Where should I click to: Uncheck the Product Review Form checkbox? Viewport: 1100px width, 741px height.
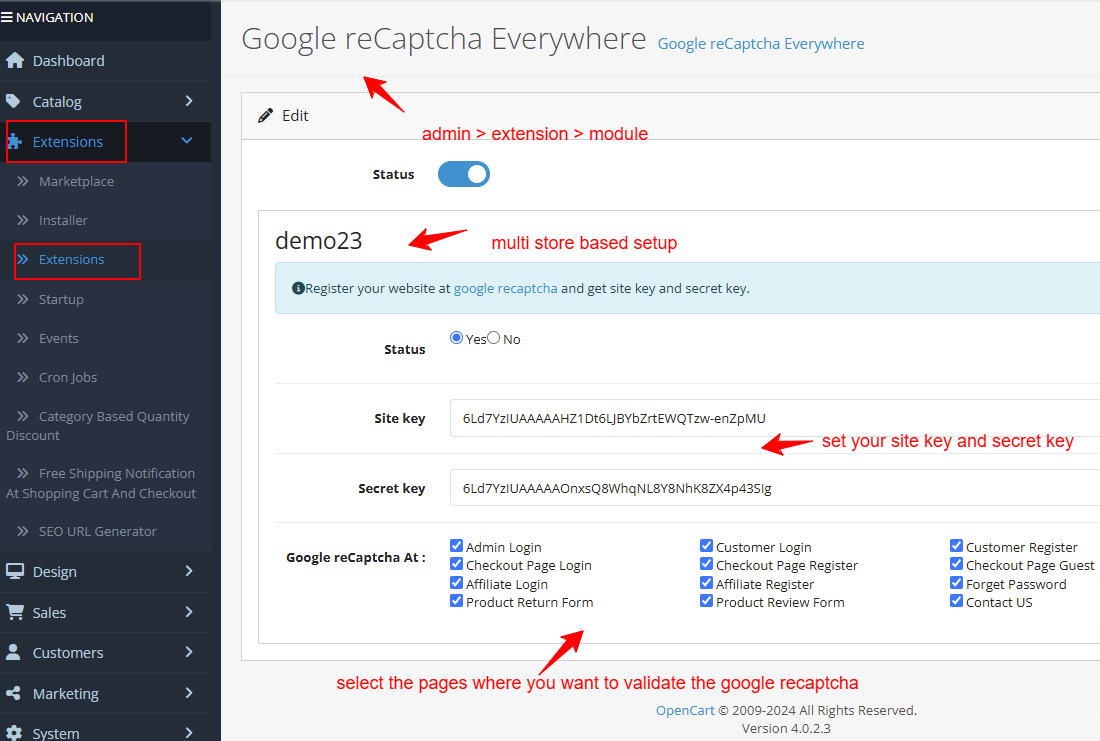(706, 601)
